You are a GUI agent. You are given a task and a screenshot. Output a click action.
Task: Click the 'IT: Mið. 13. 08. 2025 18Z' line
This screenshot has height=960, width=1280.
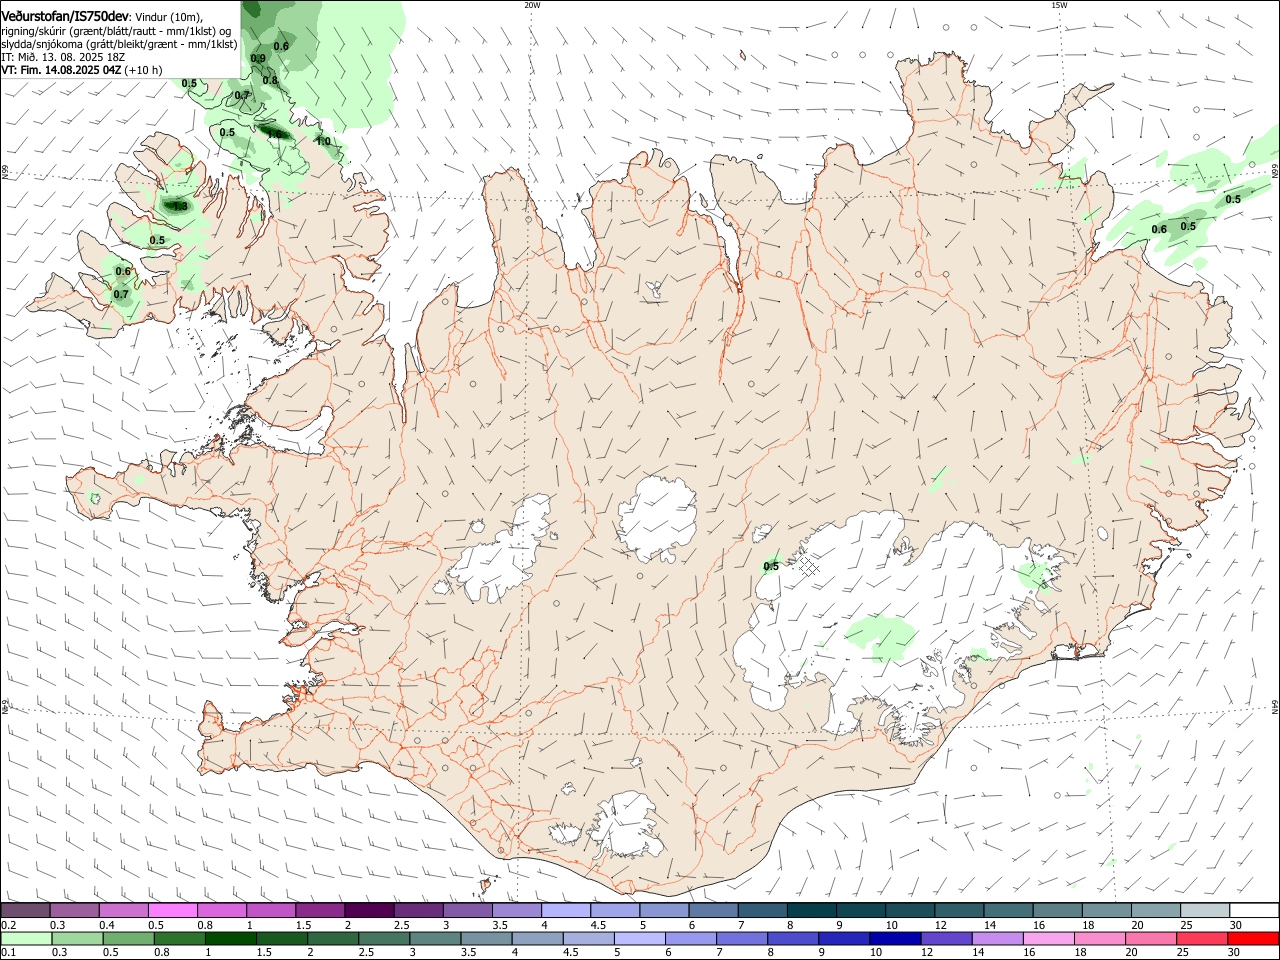tap(62, 57)
